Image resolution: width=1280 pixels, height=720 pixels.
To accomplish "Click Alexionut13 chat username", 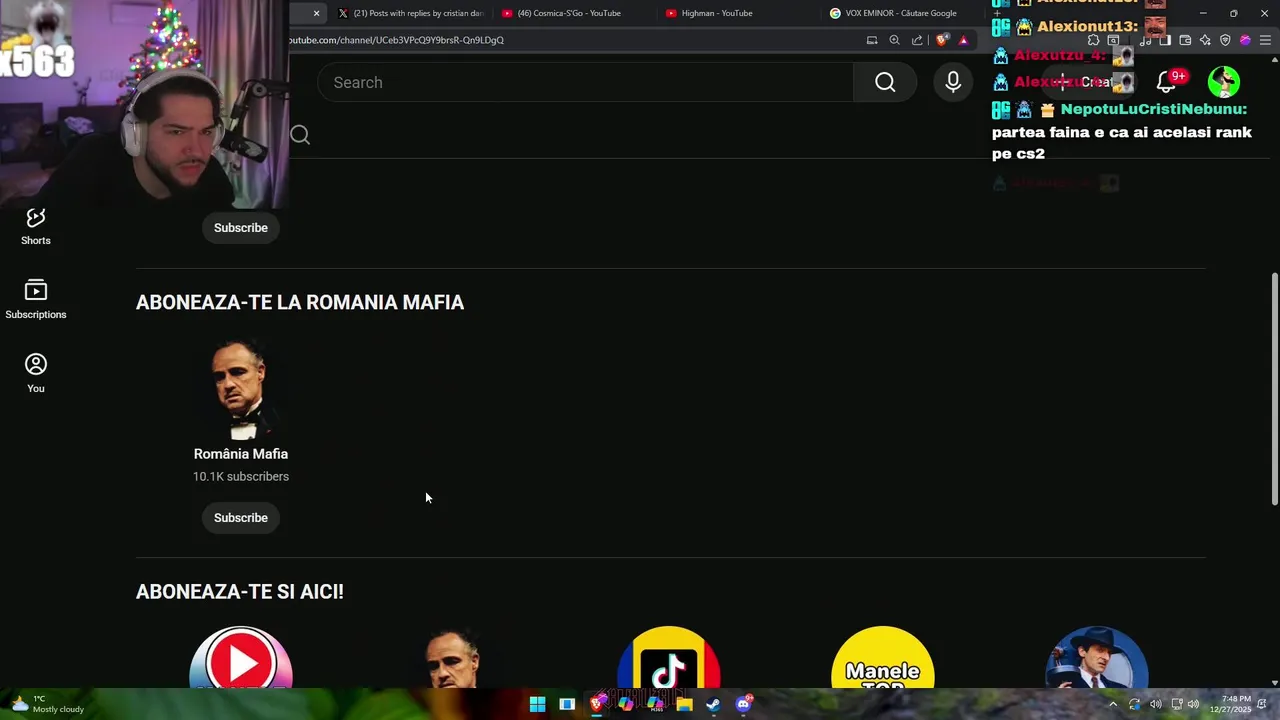I will [1087, 26].
